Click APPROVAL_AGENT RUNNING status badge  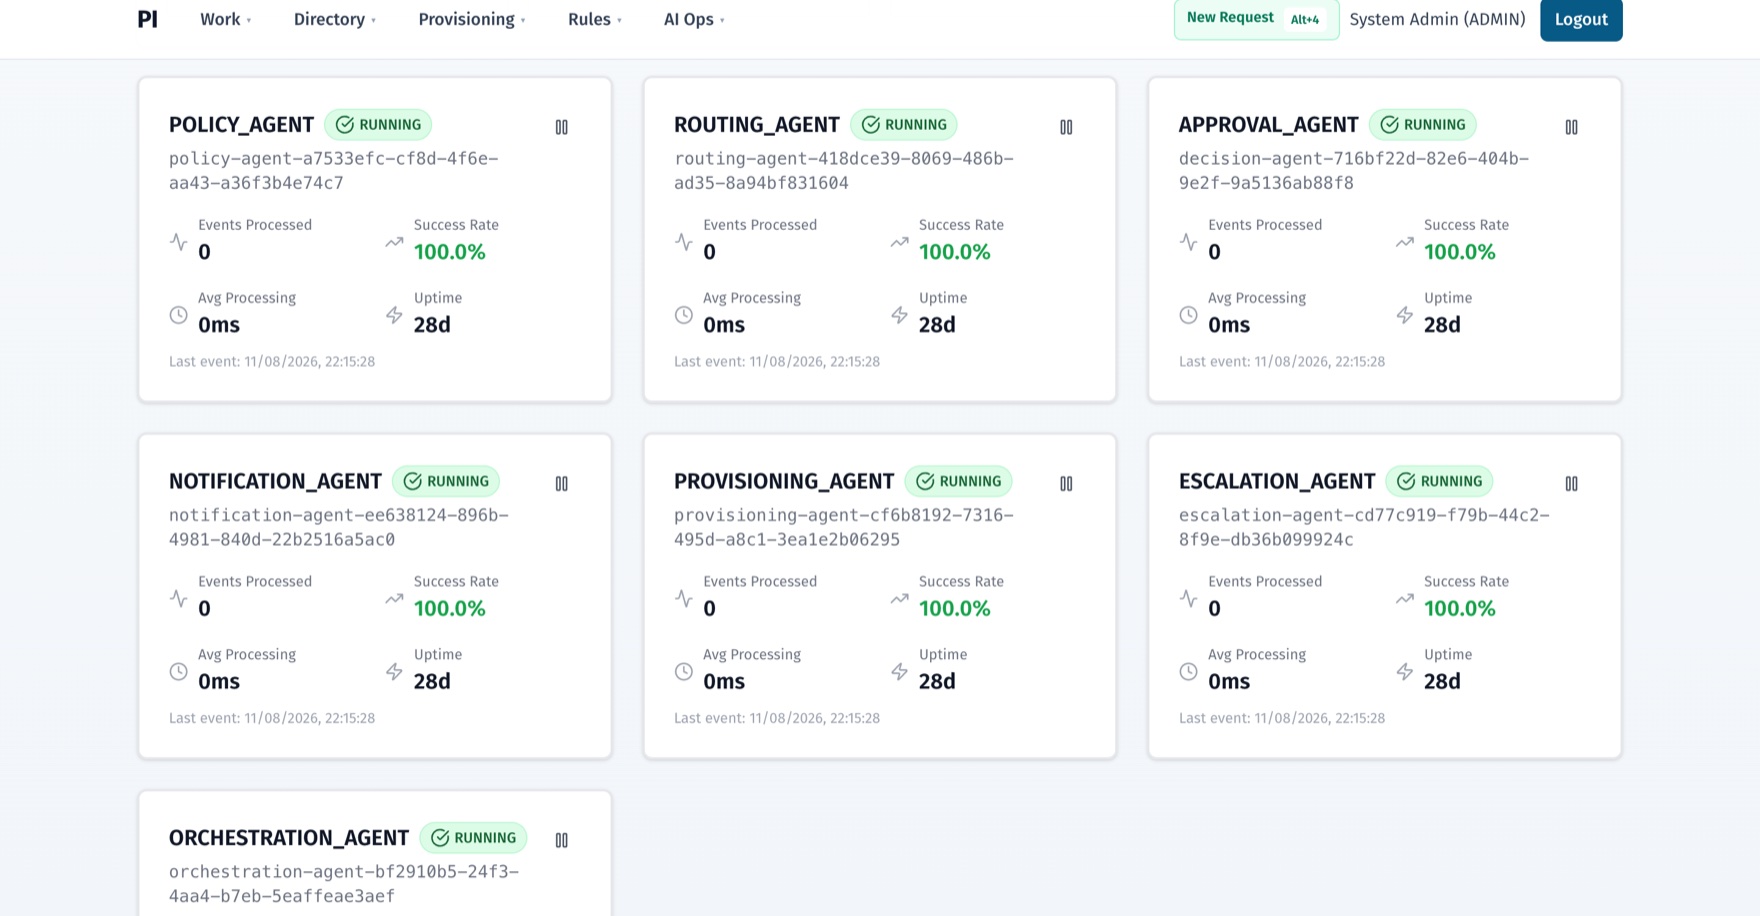point(1423,124)
